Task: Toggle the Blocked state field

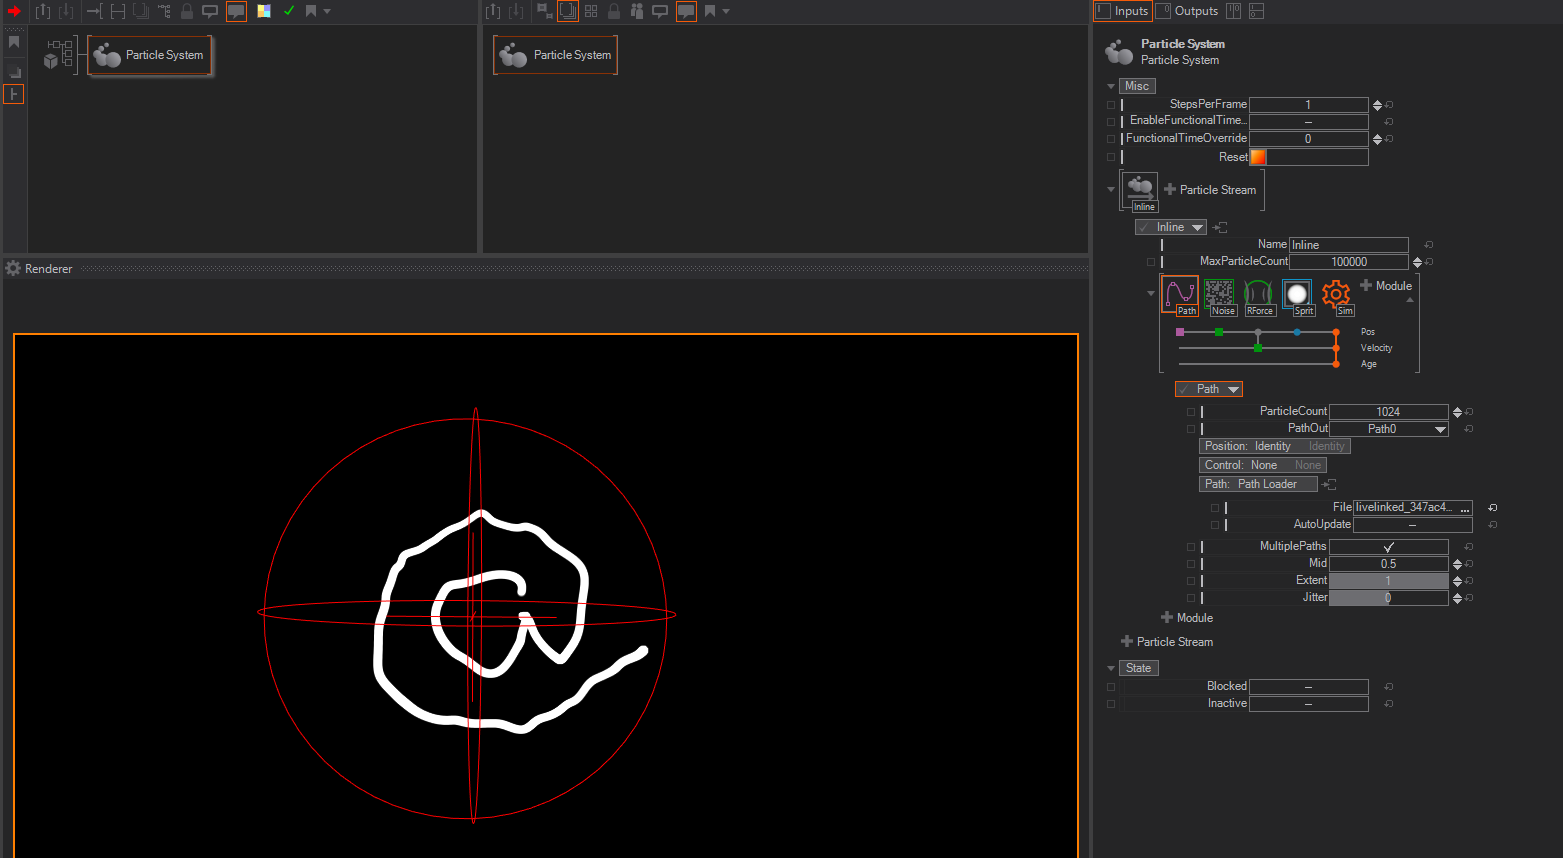Action: 1308,687
